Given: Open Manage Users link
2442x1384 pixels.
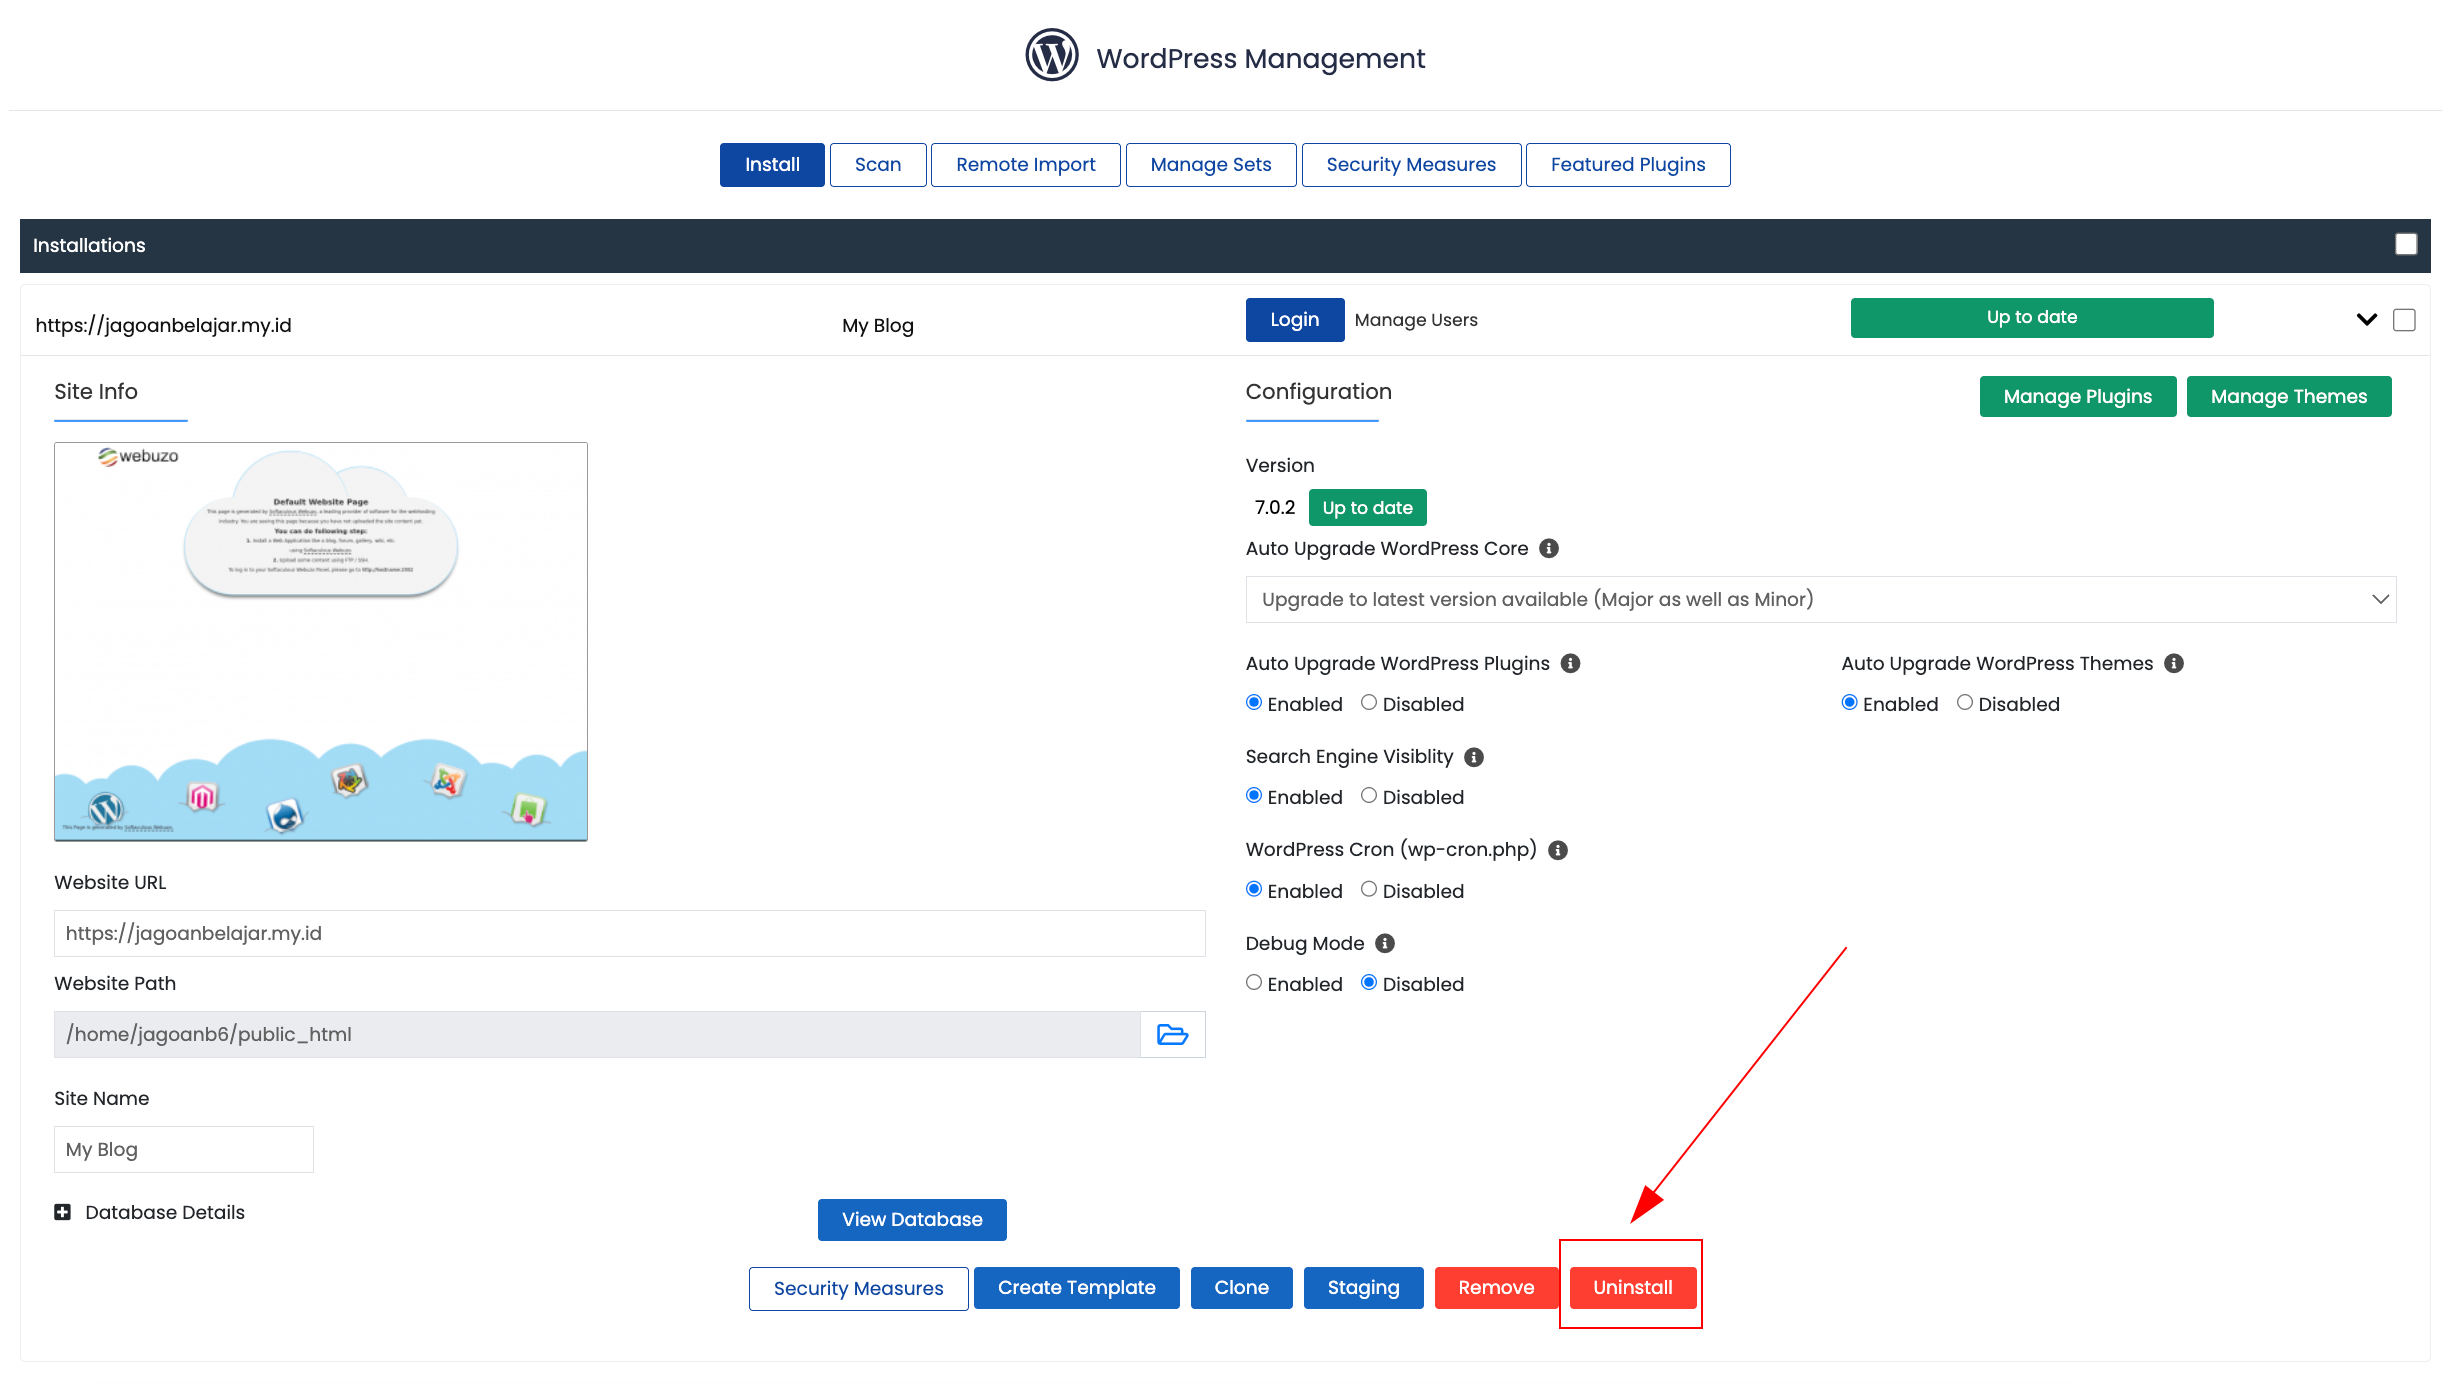Looking at the screenshot, I should click(1416, 320).
